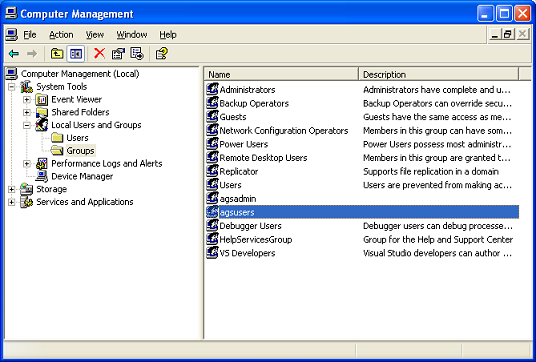The width and height of the screenshot is (536, 362).
Task: Expand Services and Applications node
Action: click(11, 202)
